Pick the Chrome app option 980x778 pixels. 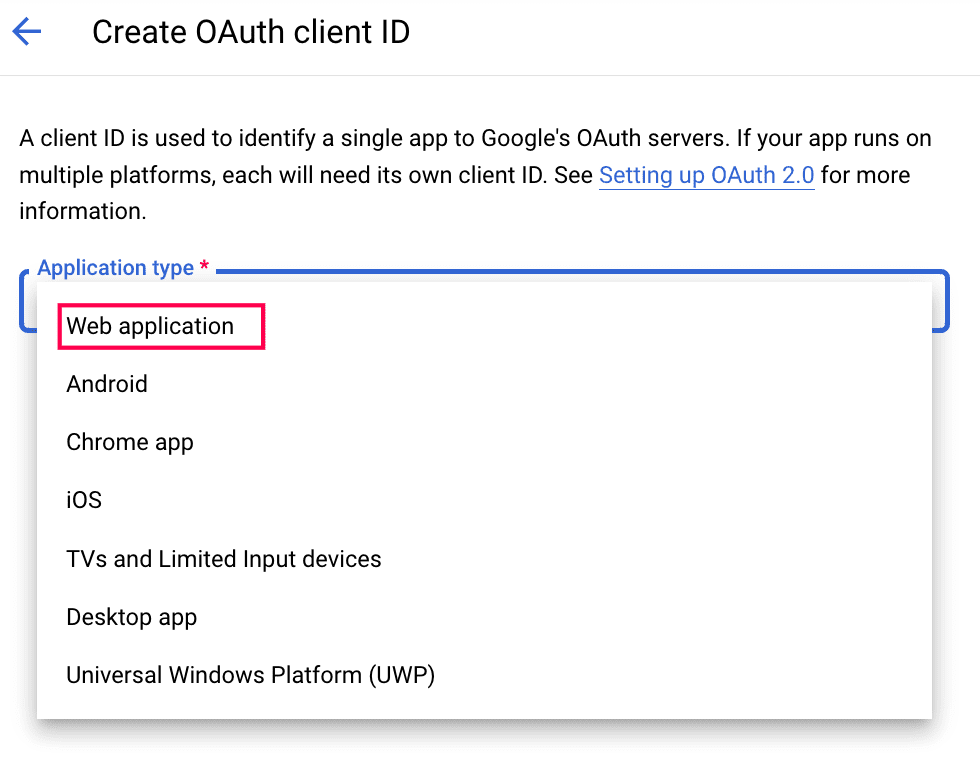(x=484, y=442)
